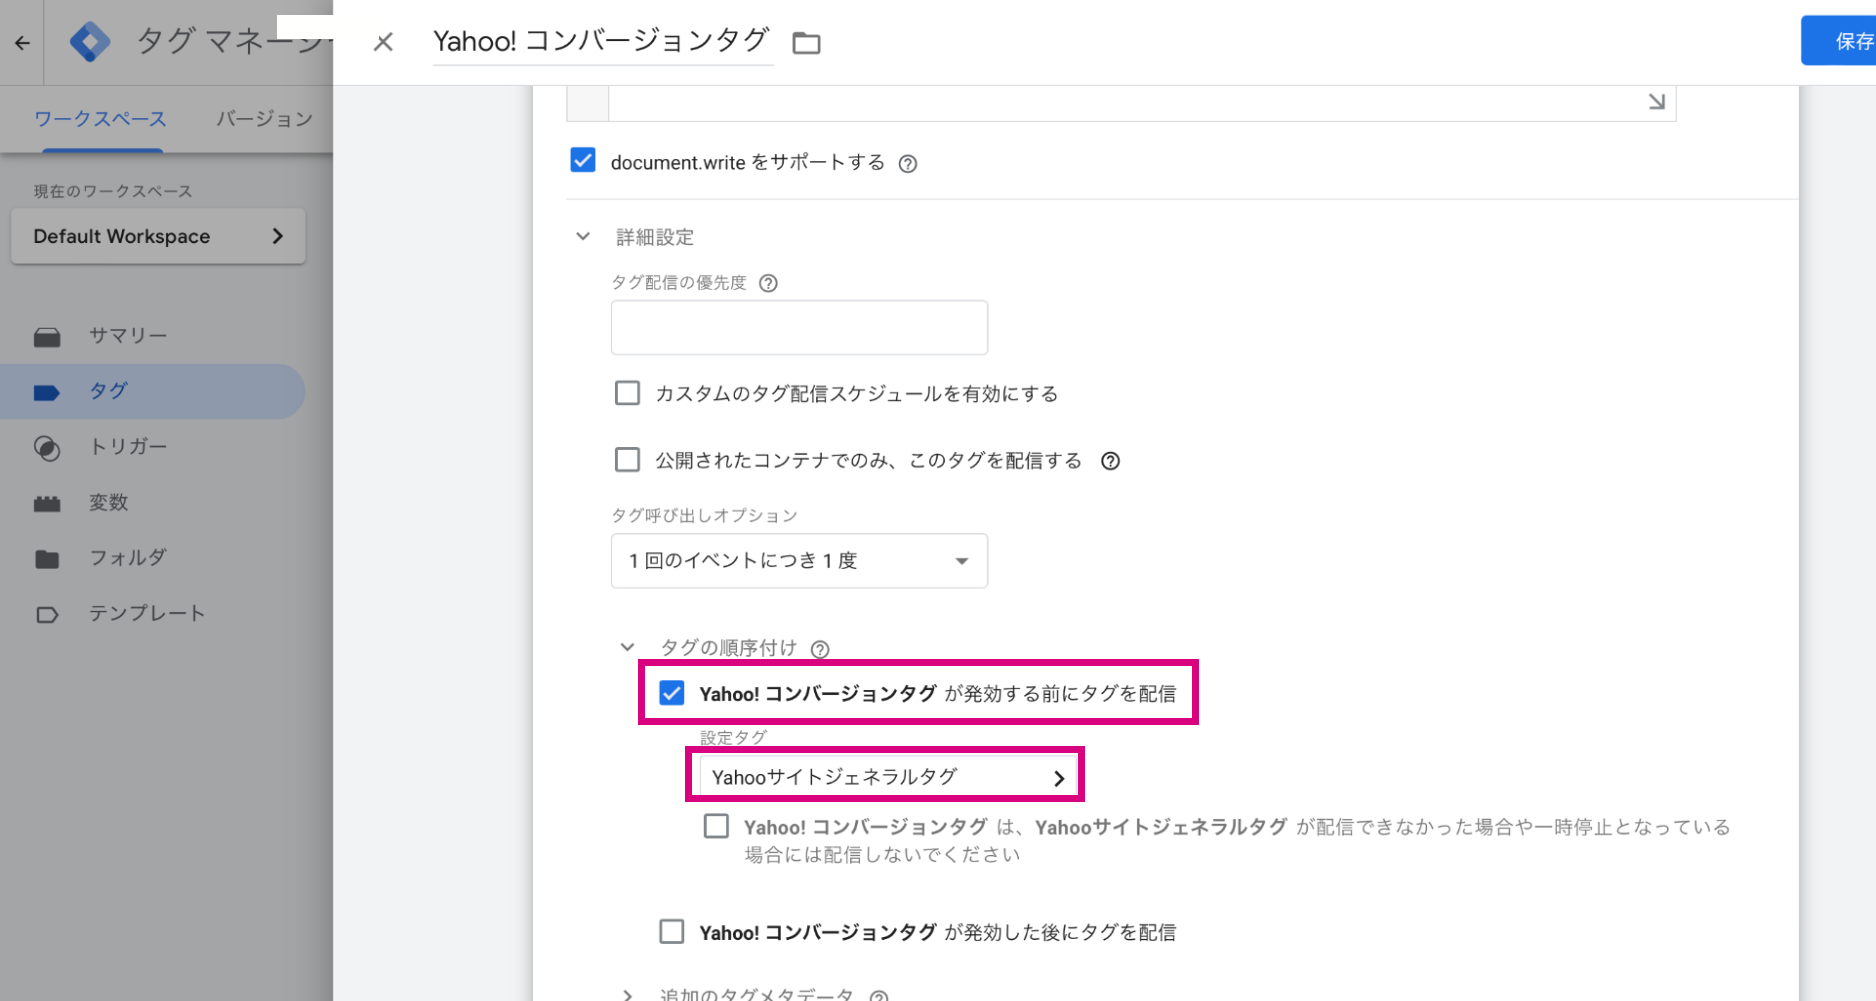Viewport: 1876px width, 1001px height.
Task: Open the folder icon beside the tag name
Action: coord(806,43)
